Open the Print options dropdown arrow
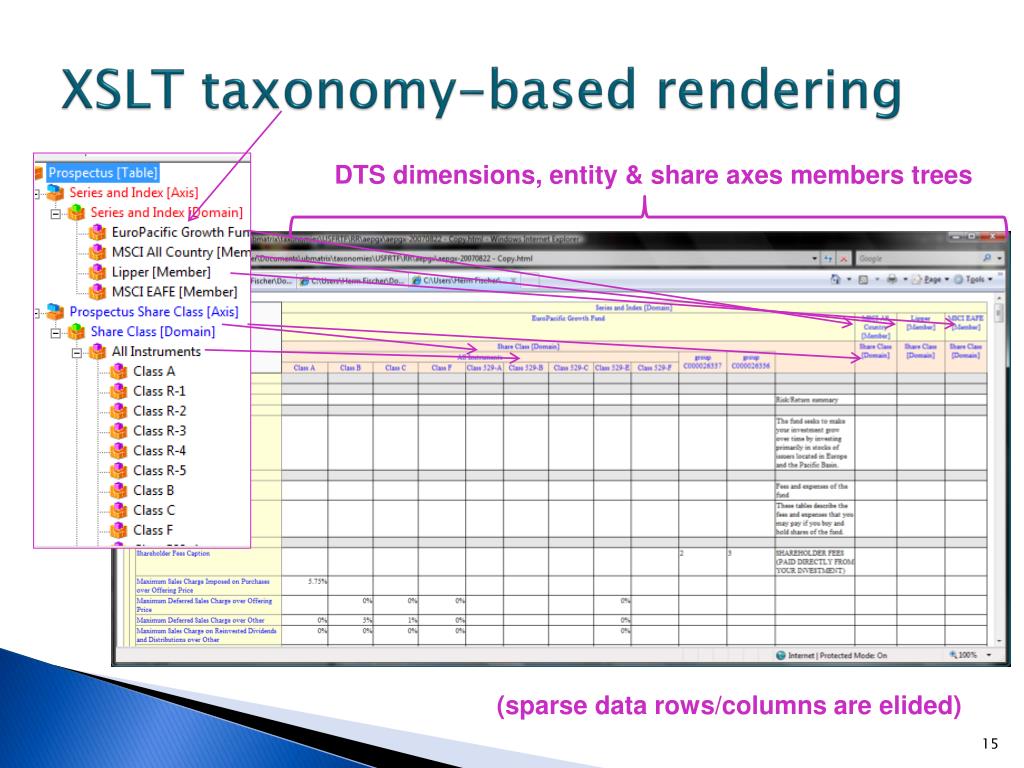 point(905,280)
